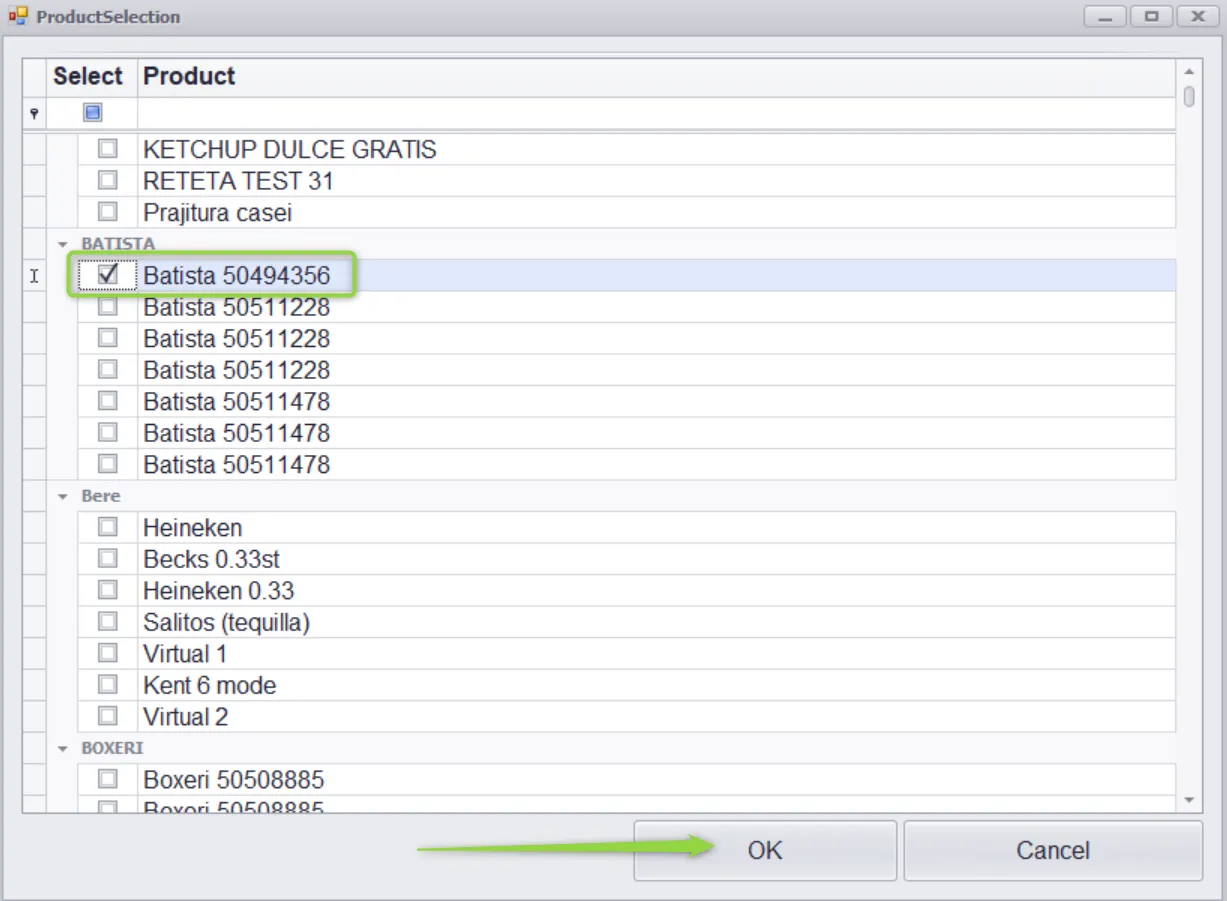Sort by the Product column header

tap(657, 77)
